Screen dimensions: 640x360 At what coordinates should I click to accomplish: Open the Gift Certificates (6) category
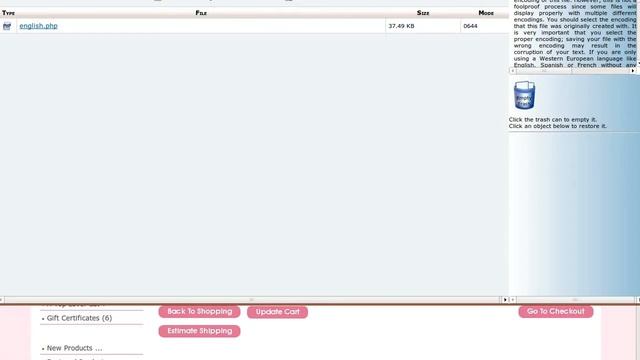pos(79,318)
